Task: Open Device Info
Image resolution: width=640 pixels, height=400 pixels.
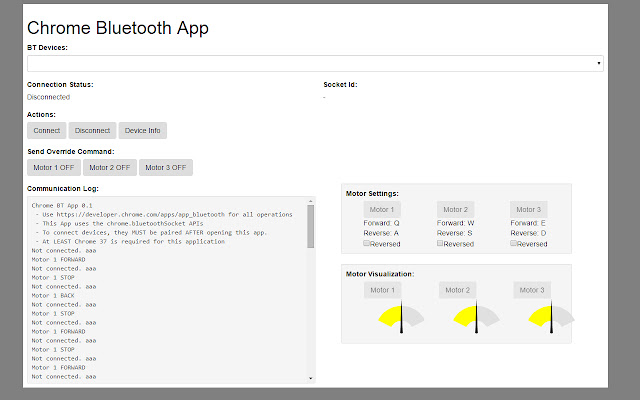Action: (142, 131)
